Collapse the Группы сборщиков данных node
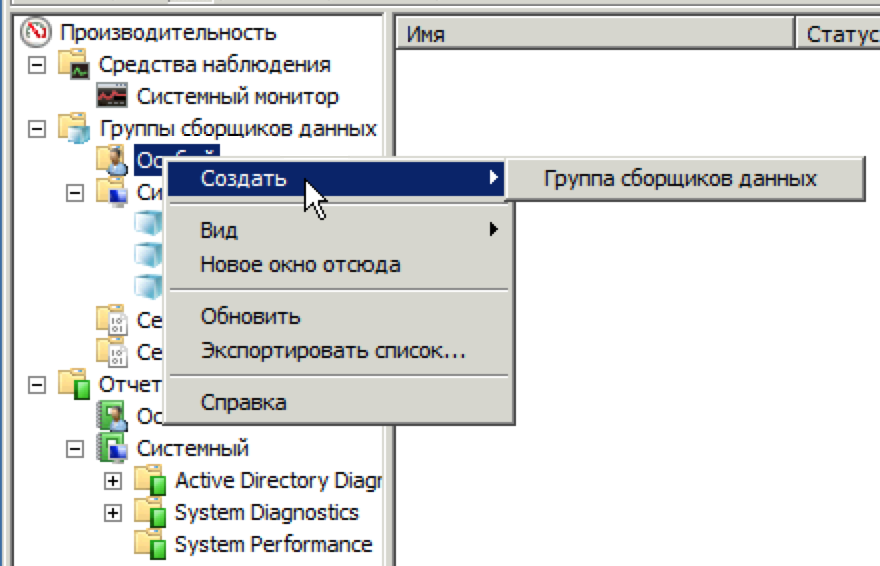This screenshot has width=880, height=566. [37, 129]
